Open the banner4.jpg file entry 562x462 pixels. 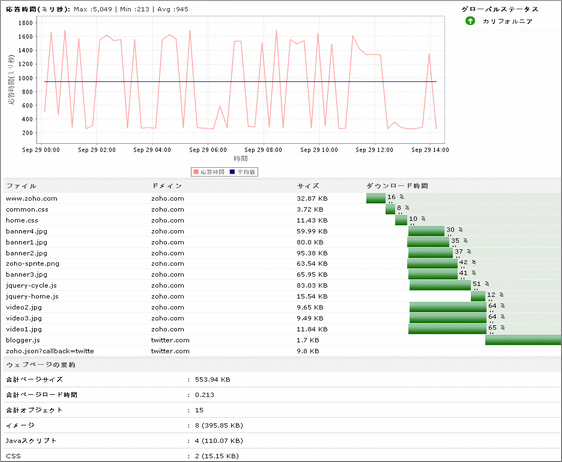[x=27, y=231]
